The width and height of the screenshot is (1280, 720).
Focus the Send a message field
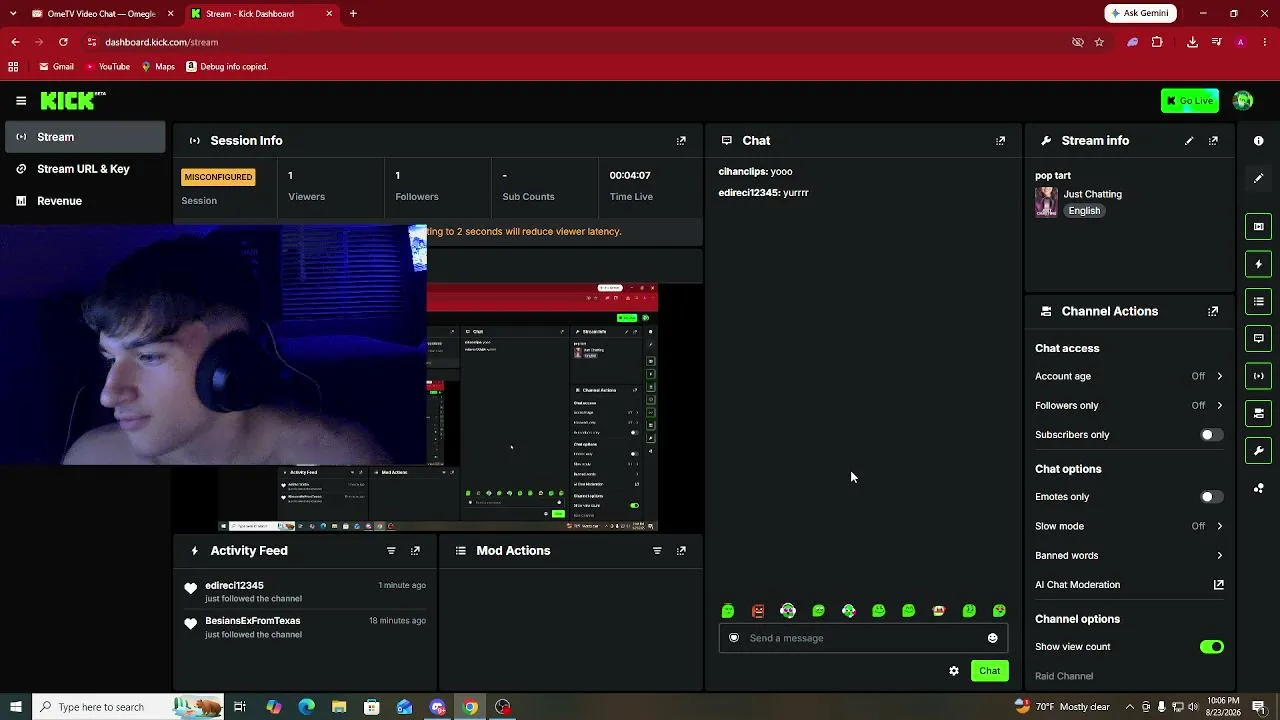[x=863, y=638]
